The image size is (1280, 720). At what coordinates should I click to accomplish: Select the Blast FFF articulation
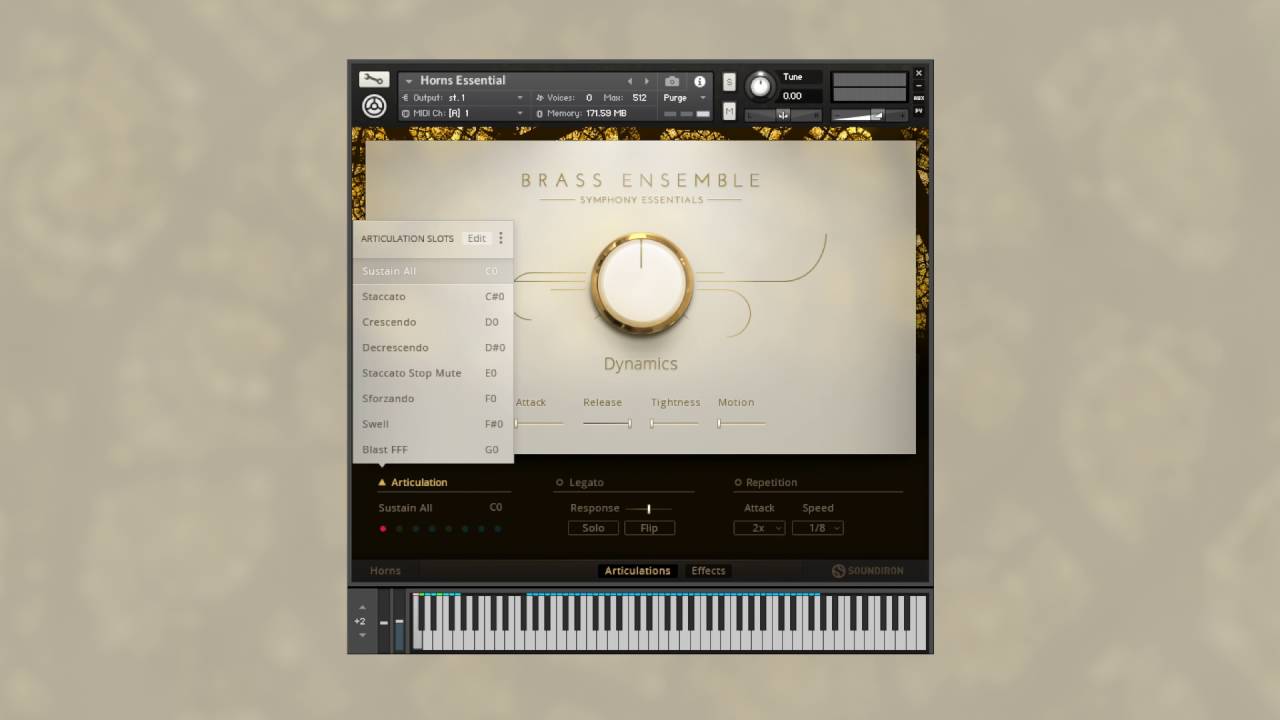[433, 450]
